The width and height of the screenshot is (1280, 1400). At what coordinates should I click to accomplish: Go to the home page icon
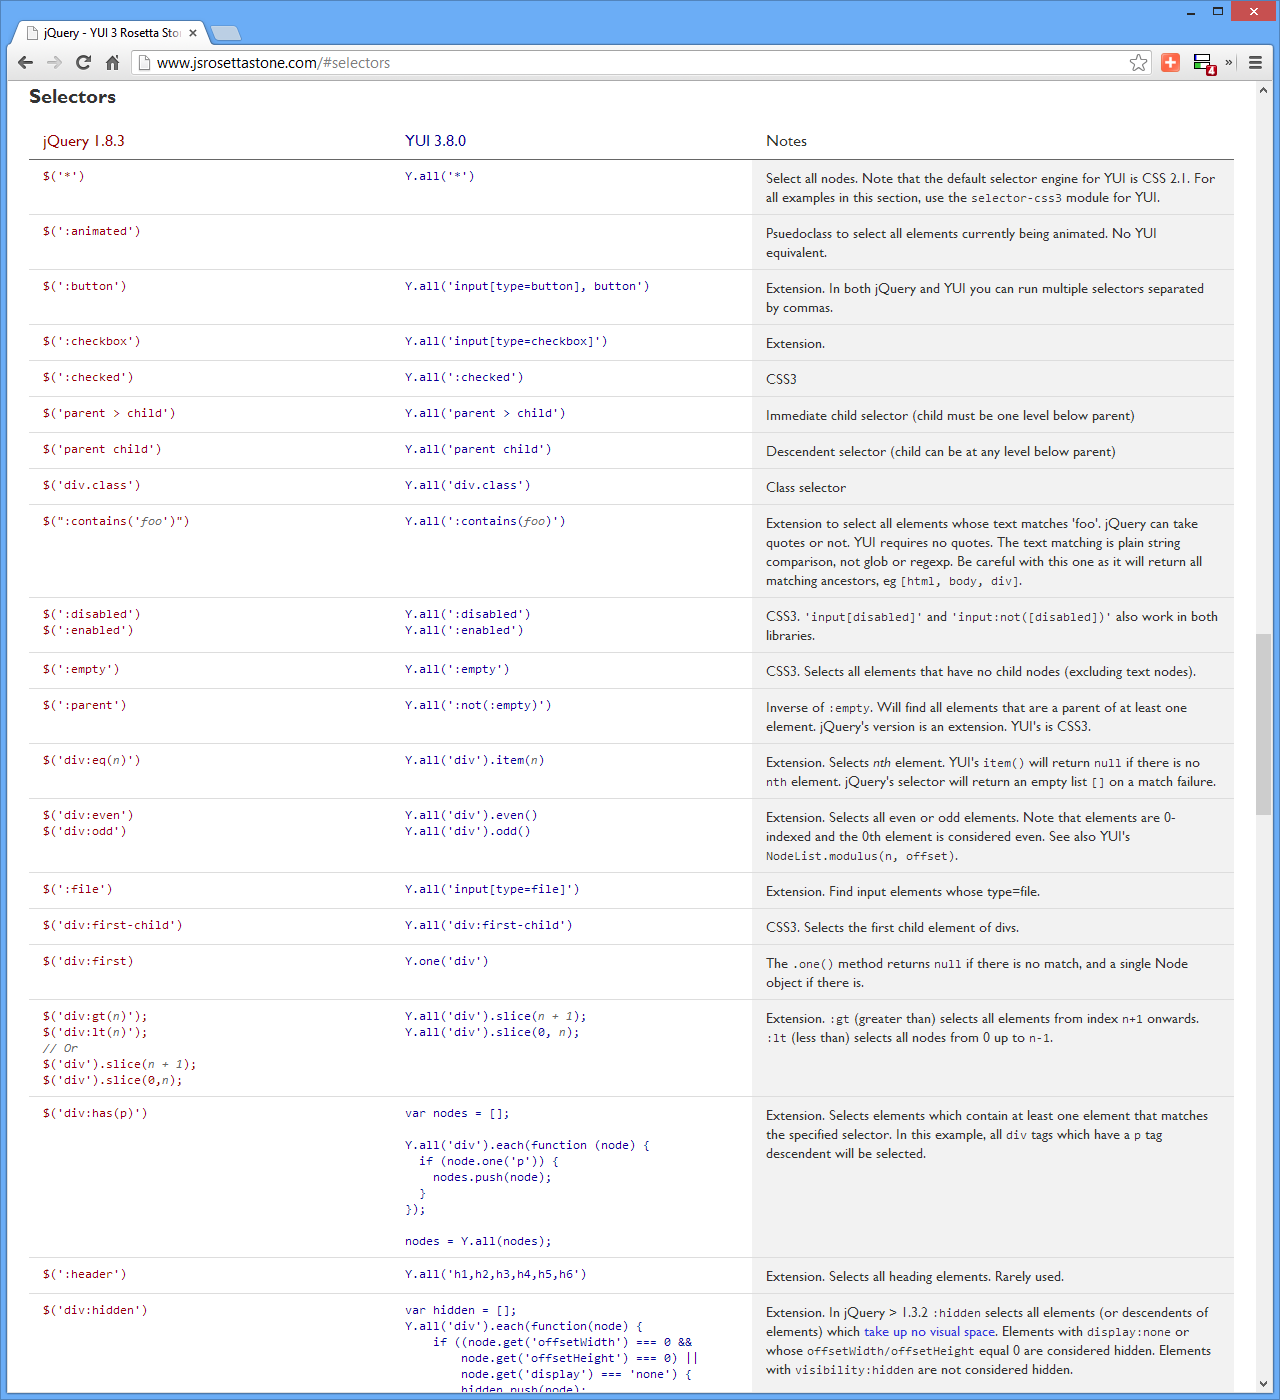click(x=112, y=62)
